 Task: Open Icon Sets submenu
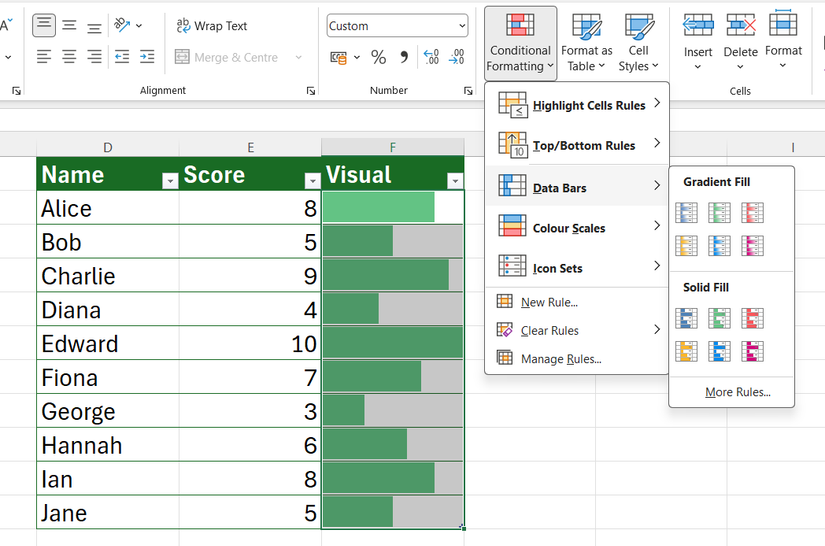577,267
